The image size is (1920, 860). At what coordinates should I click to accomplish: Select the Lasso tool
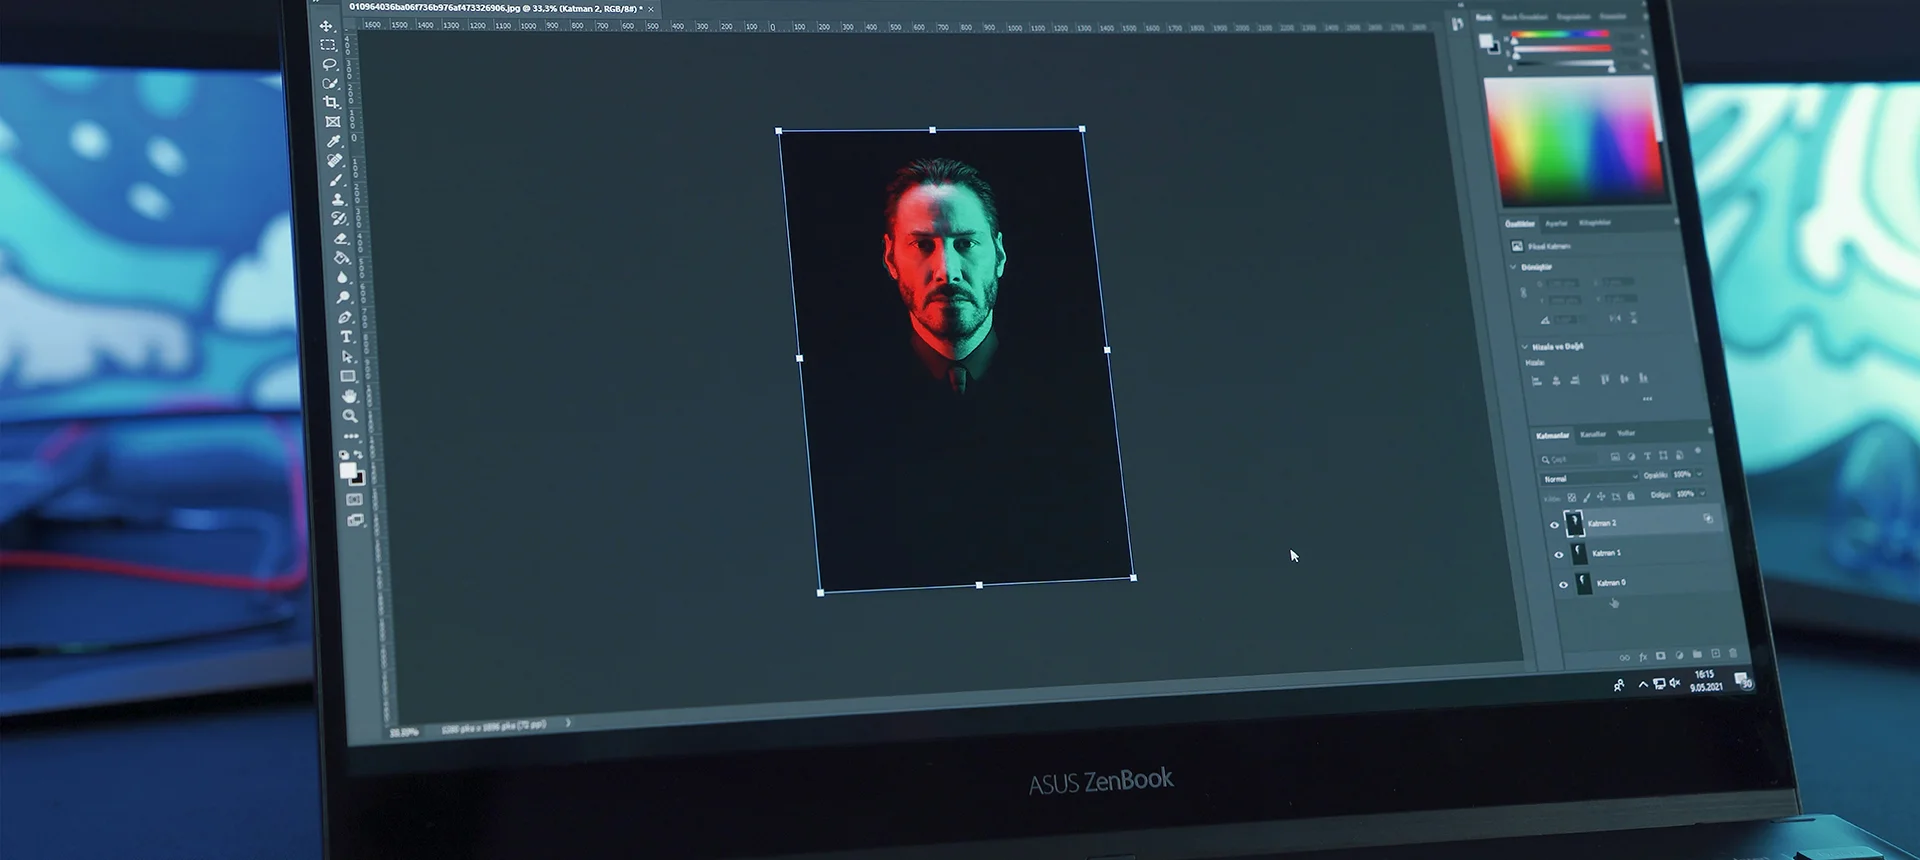click(x=329, y=64)
